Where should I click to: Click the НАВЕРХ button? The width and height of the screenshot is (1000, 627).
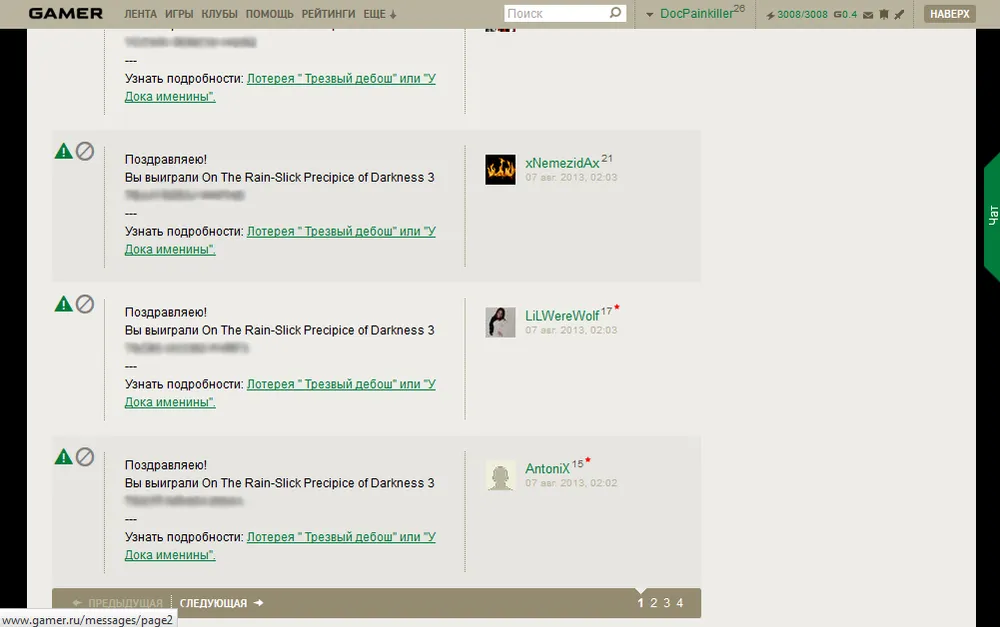[x=950, y=14]
